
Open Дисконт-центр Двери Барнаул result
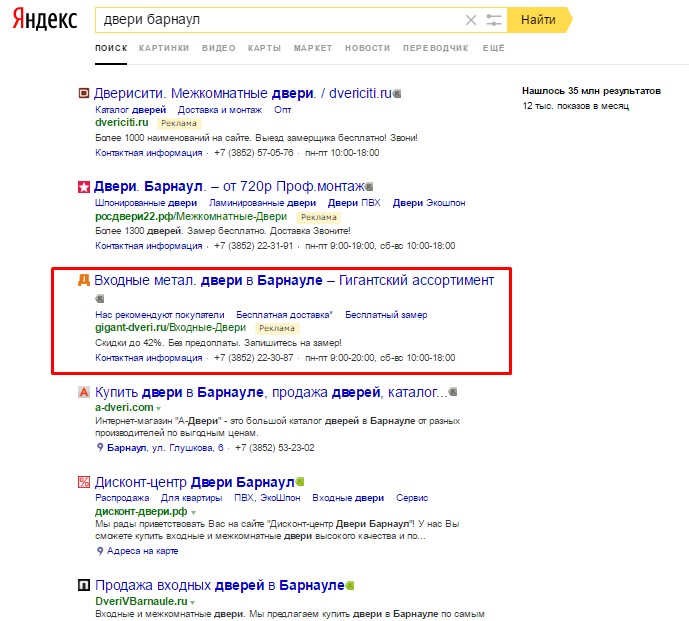pos(194,483)
